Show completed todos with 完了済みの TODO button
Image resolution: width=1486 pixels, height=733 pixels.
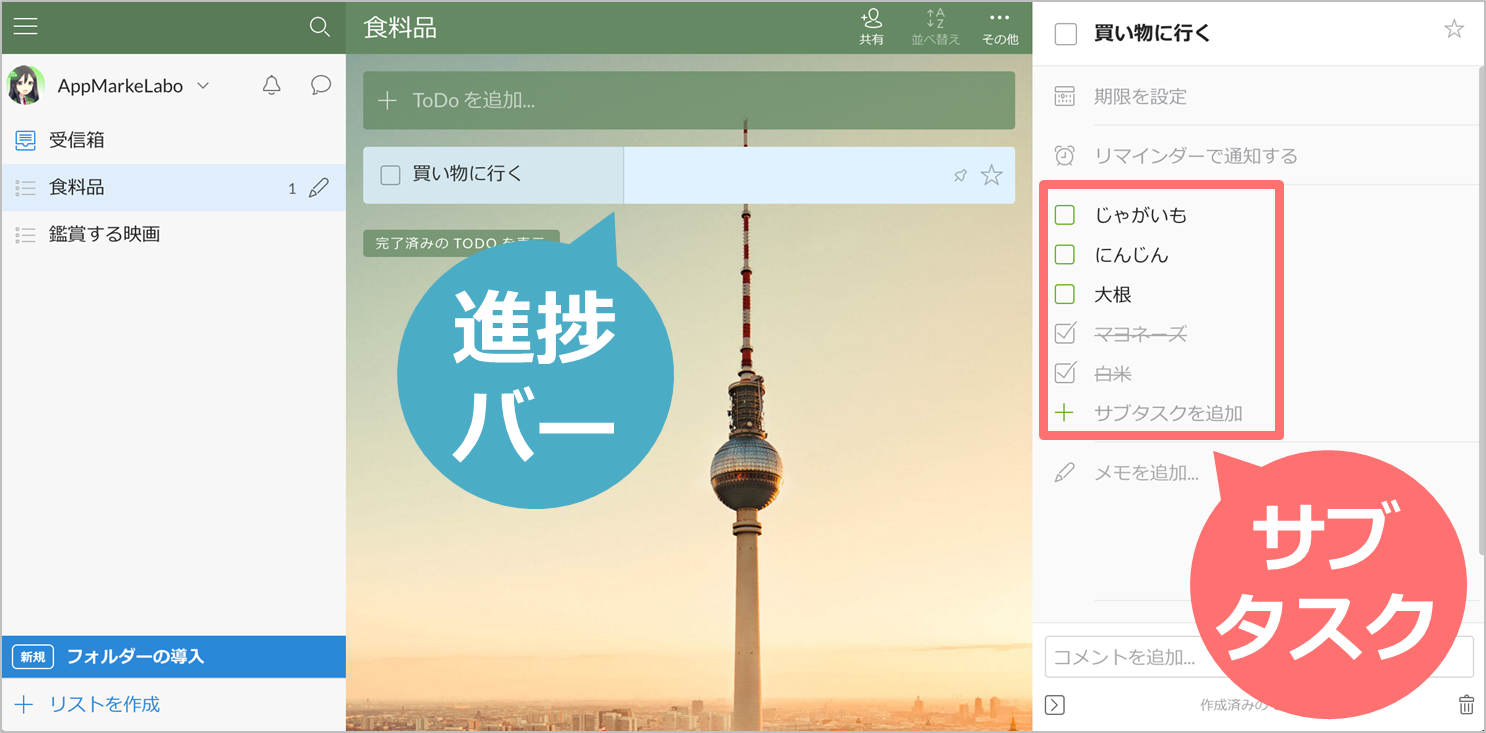tap(461, 243)
